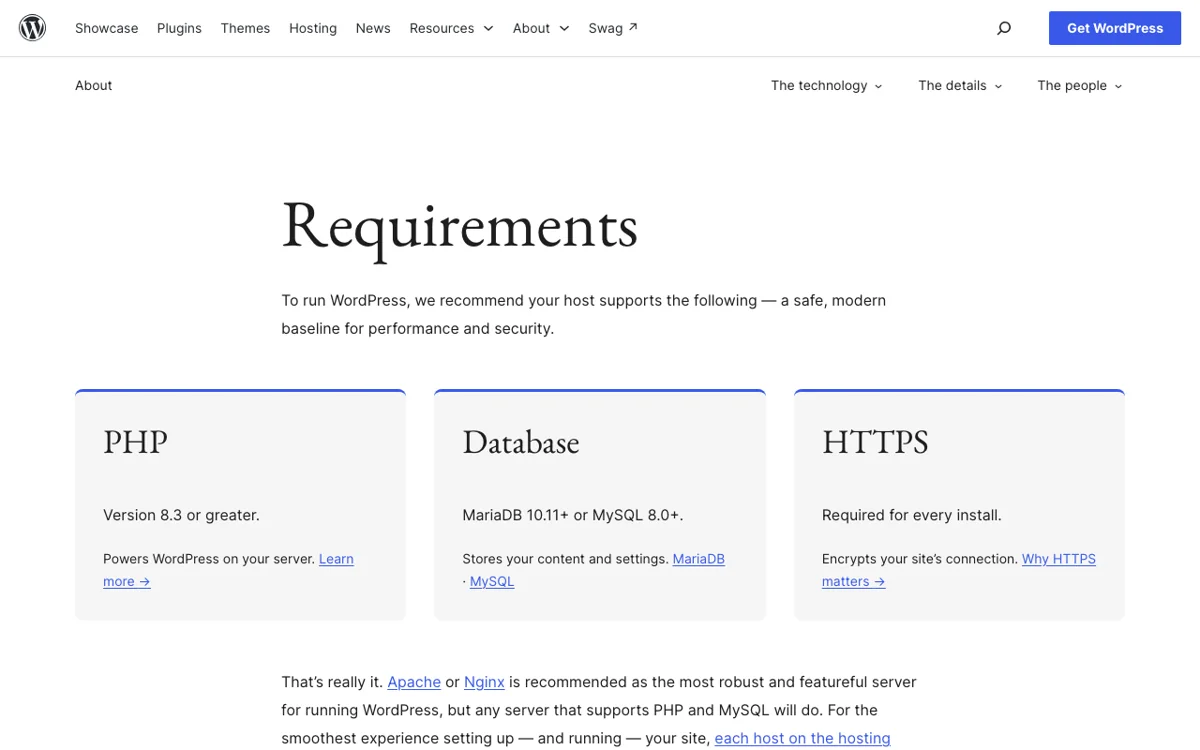Expand the About dropdown in the top bar

point(541,28)
